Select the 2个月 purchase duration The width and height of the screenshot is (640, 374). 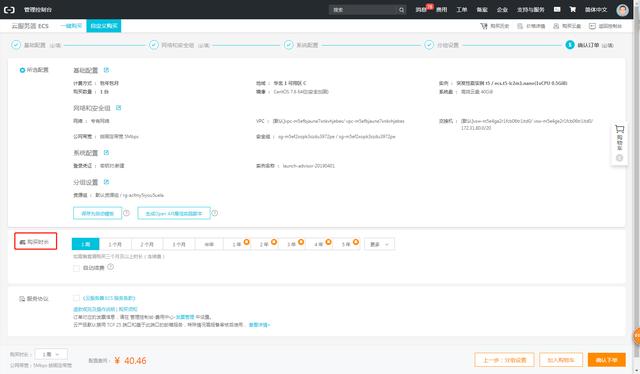[147, 244]
